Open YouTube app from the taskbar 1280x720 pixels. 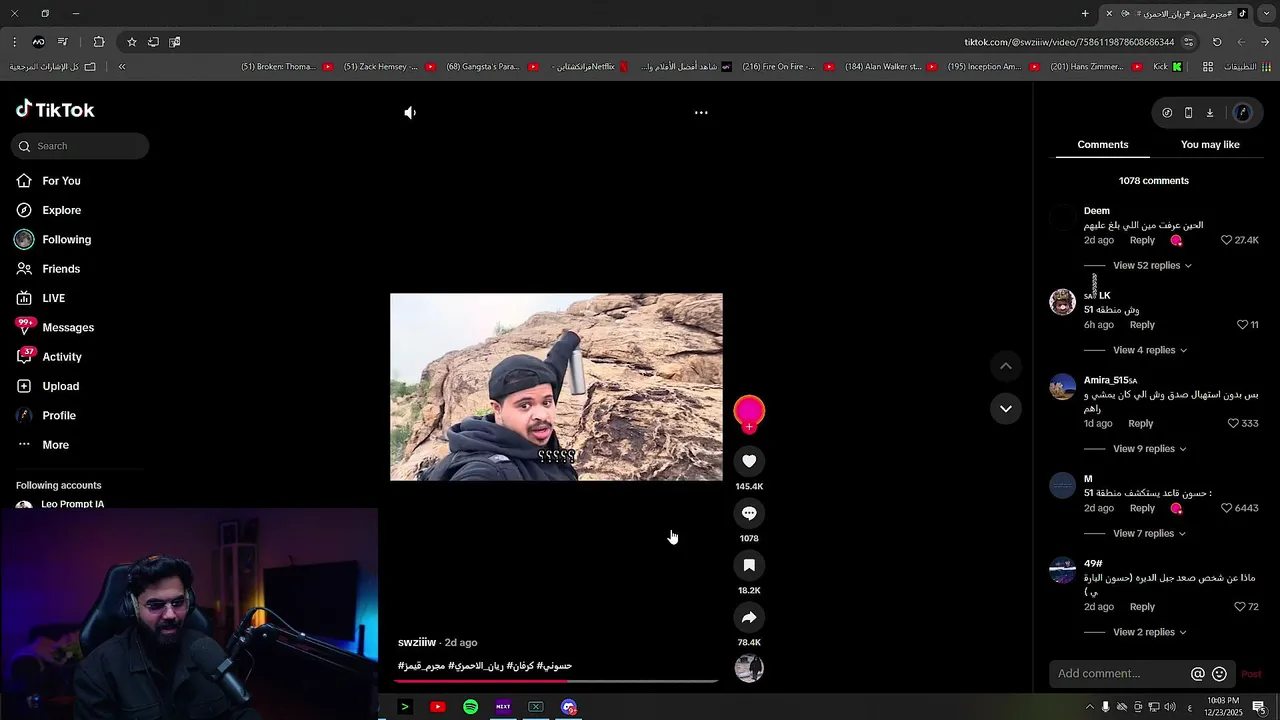437,707
